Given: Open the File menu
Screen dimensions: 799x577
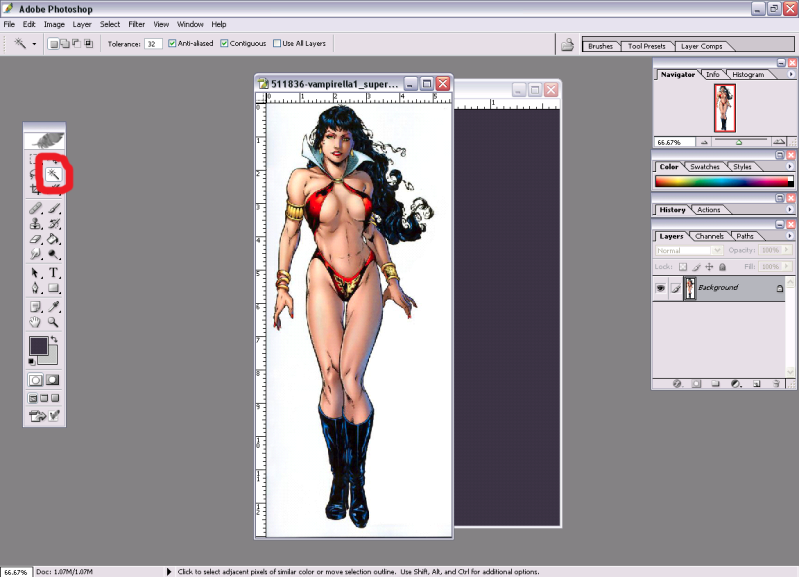Looking at the screenshot, I should tap(9, 24).
